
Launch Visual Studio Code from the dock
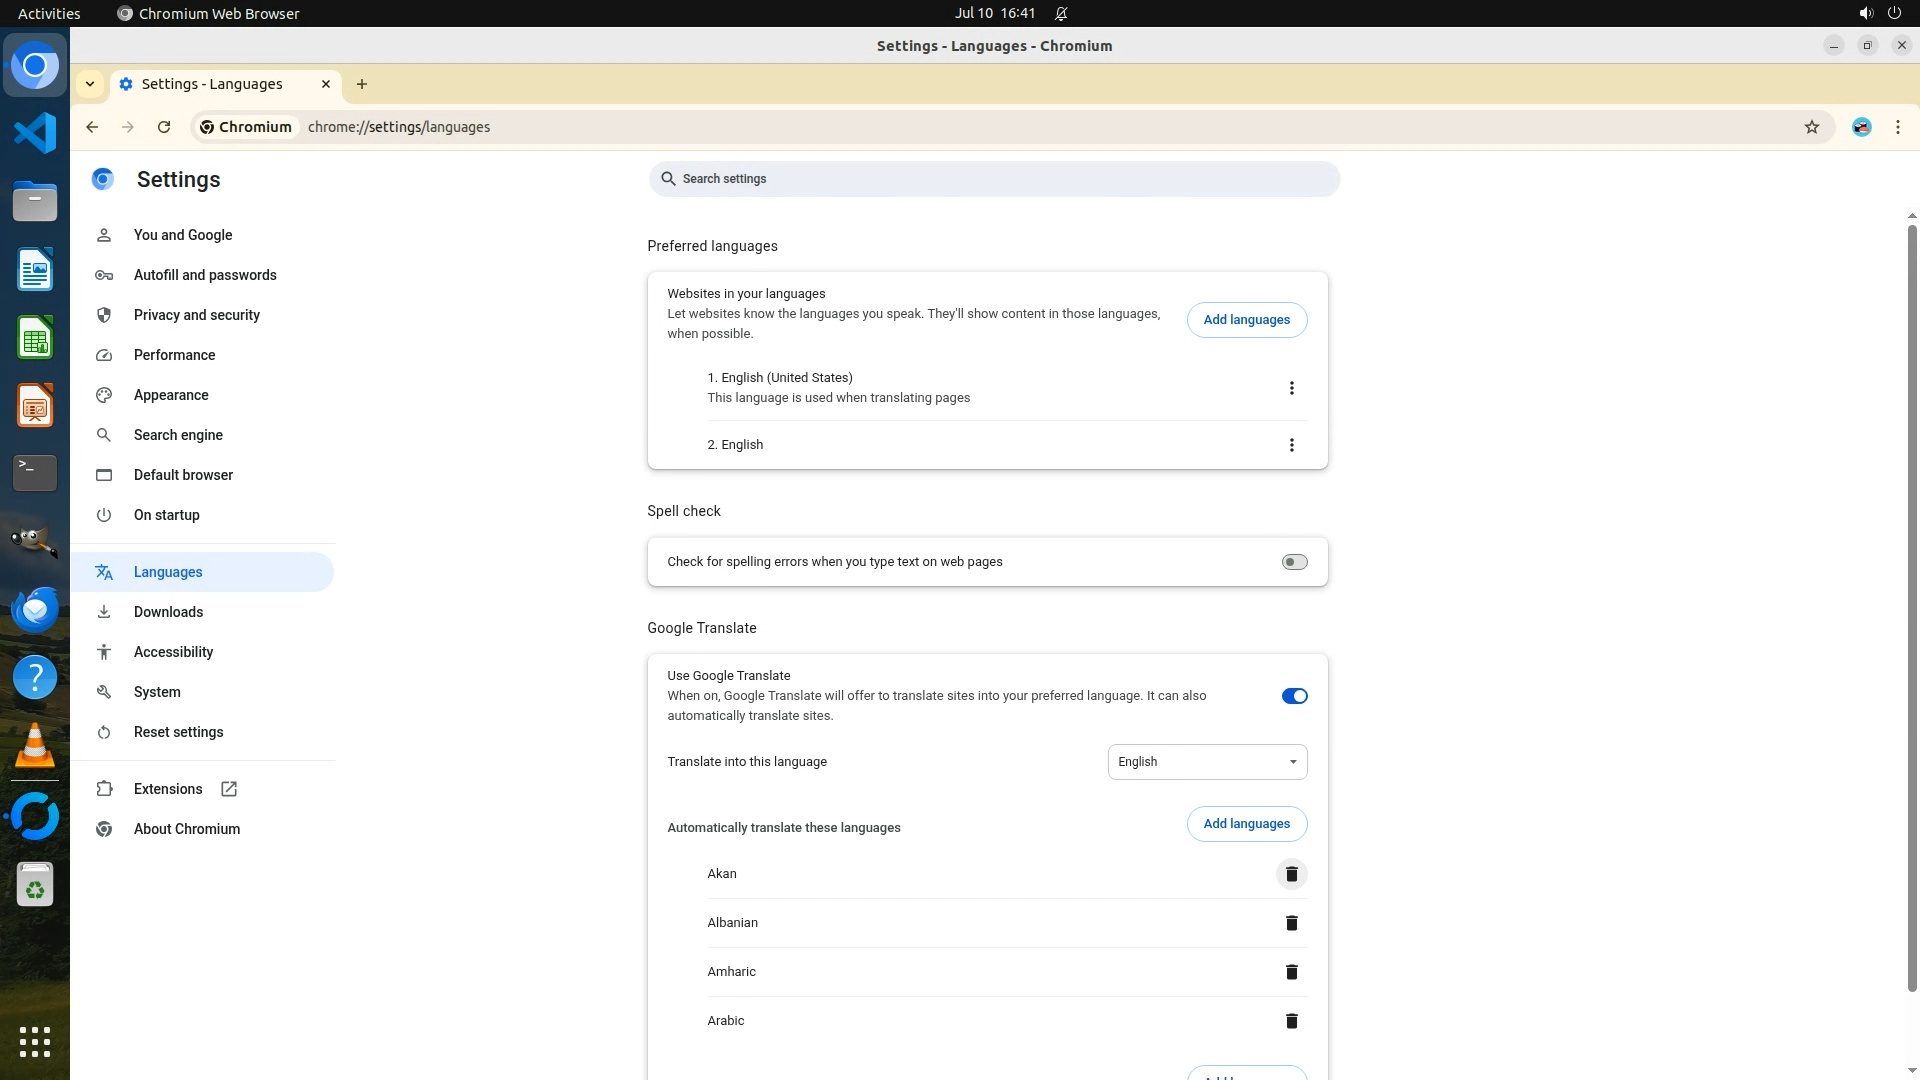click(x=35, y=133)
